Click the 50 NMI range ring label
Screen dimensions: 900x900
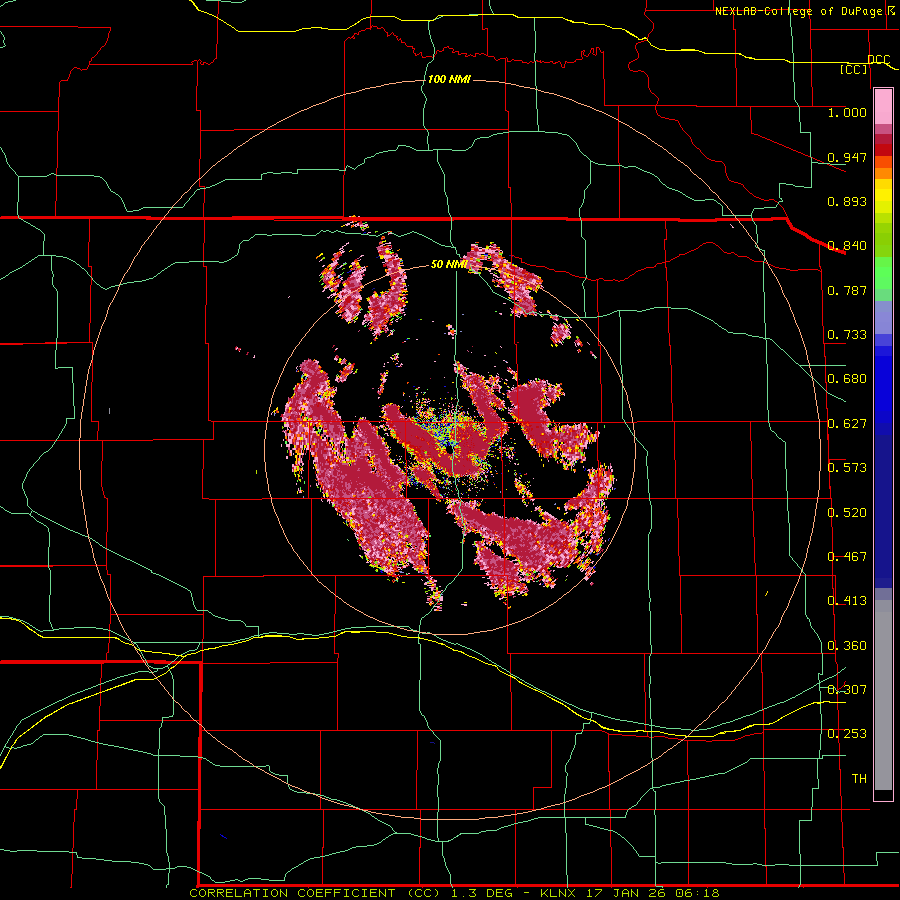449,264
